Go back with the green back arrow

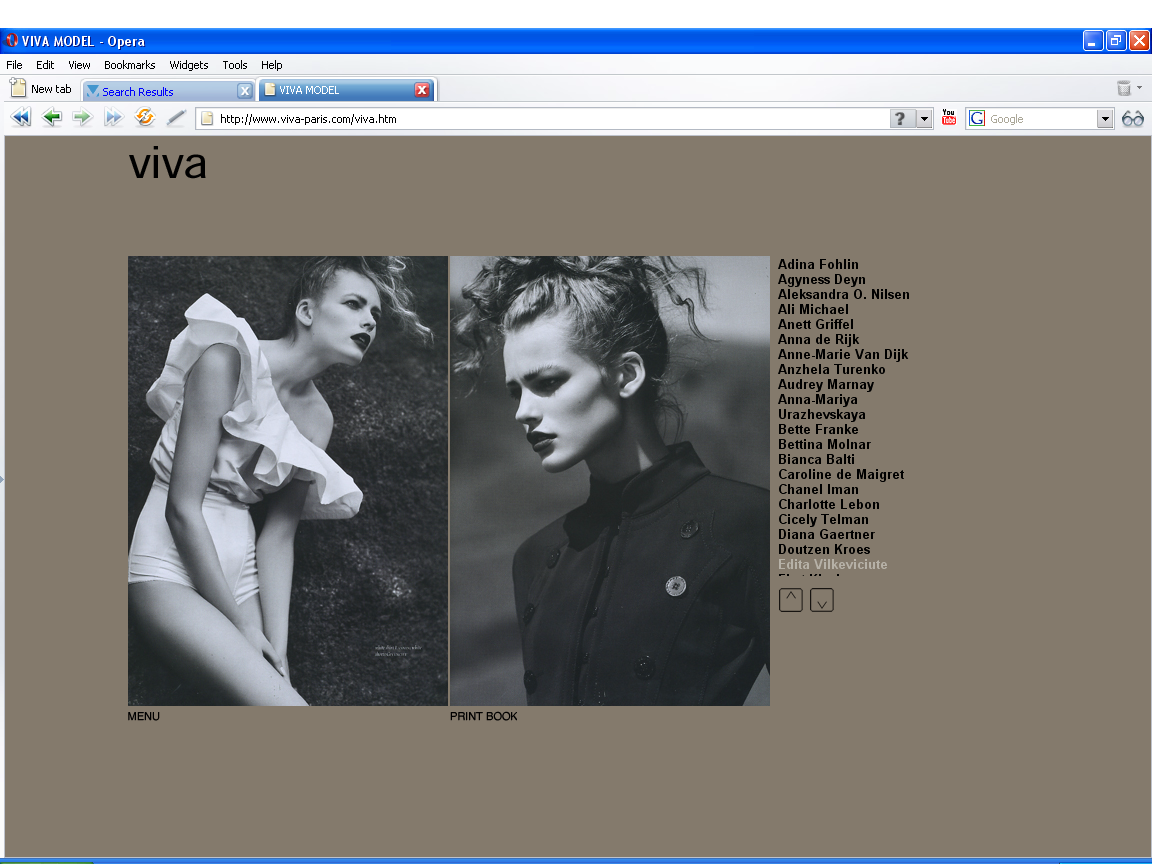click(52, 118)
